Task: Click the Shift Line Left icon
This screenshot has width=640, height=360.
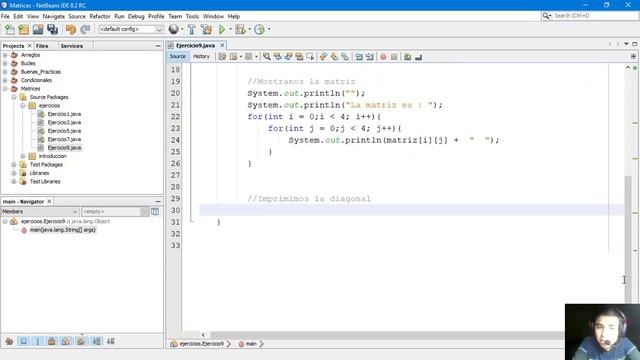Action: pyautogui.click(x=359, y=57)
